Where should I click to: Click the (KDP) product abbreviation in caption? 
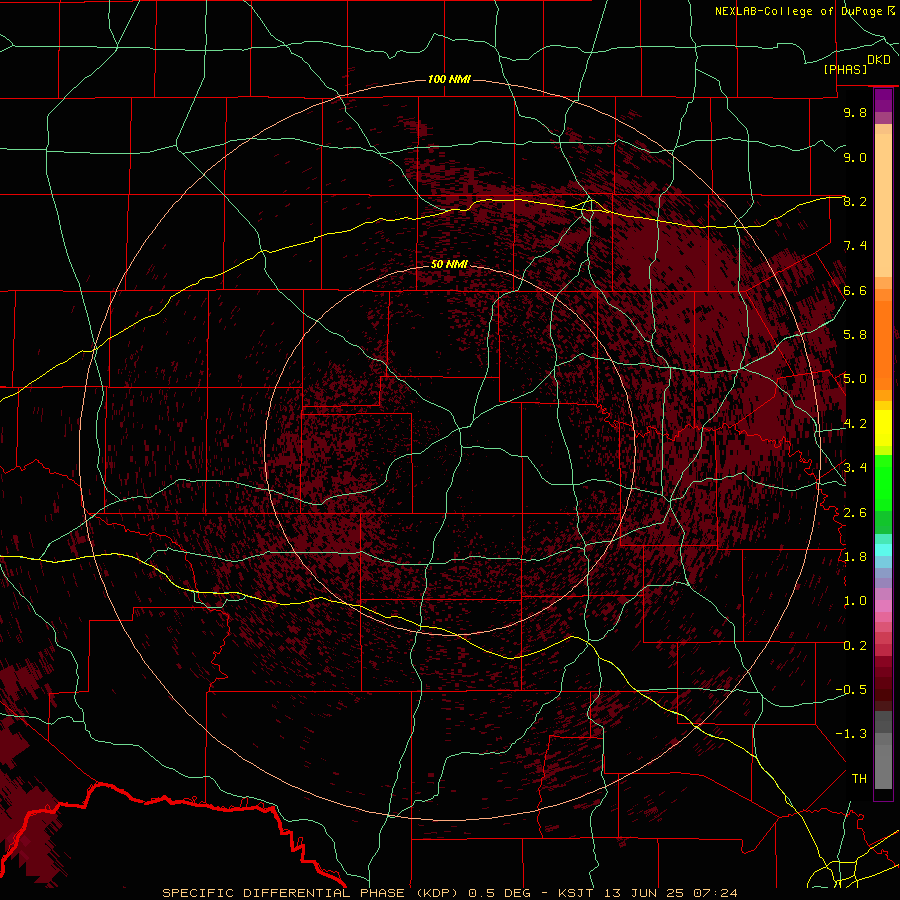[436, 893]
